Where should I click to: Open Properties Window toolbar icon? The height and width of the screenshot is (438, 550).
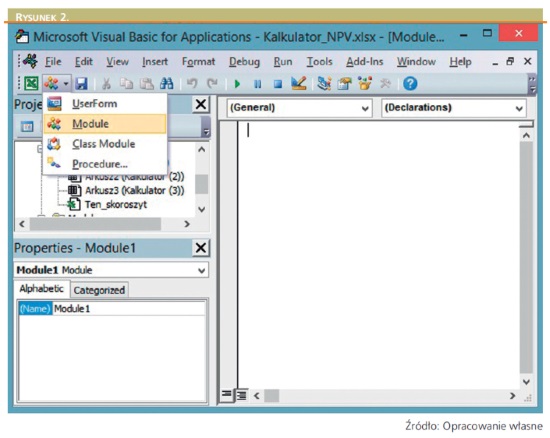pyautogui.click(x=344, y=83)
